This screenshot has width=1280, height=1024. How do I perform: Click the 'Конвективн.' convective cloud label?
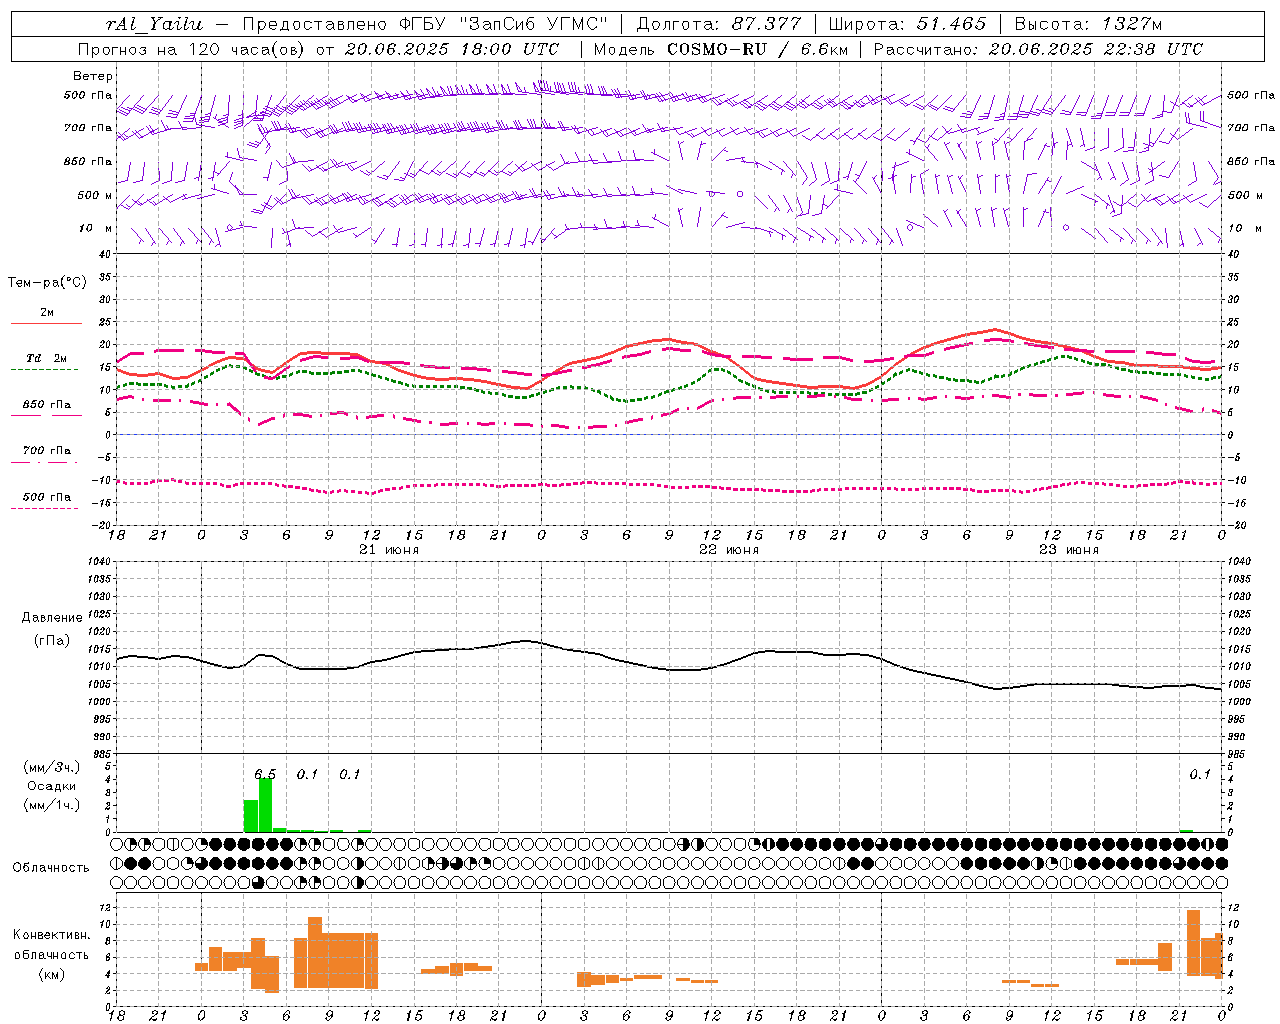[52, 935]
